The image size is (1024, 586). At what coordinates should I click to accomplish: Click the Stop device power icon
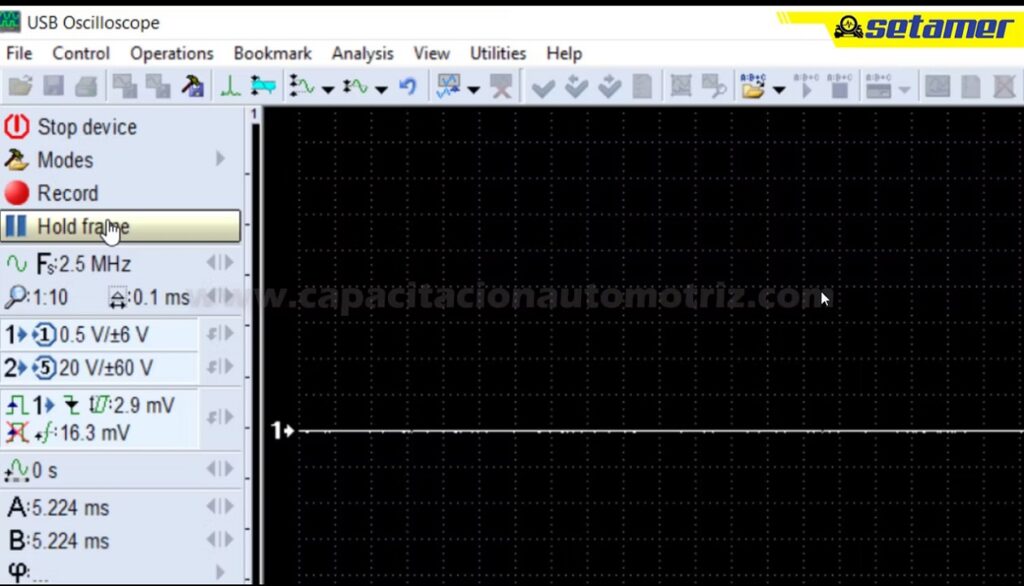click(x=17, y=127)
